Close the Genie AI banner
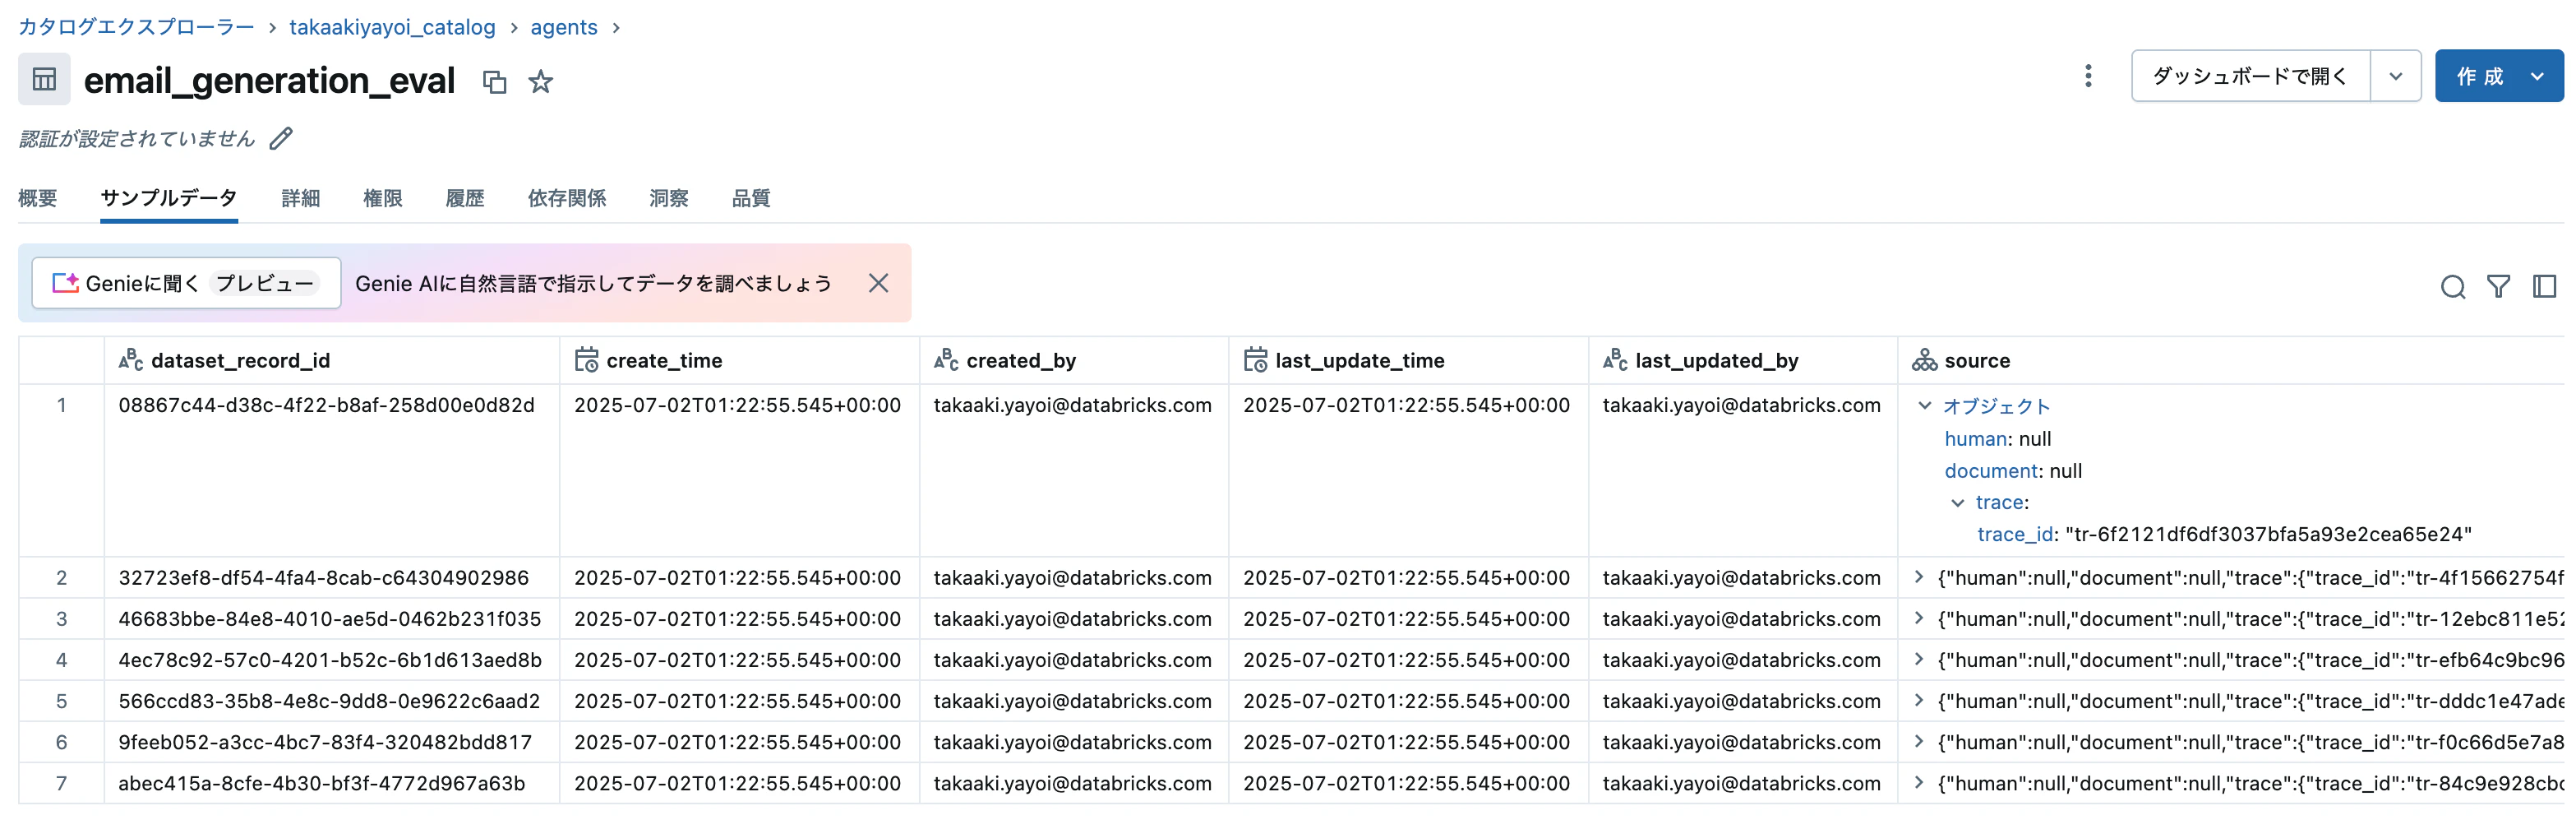2576x829 pixels. 878,283
